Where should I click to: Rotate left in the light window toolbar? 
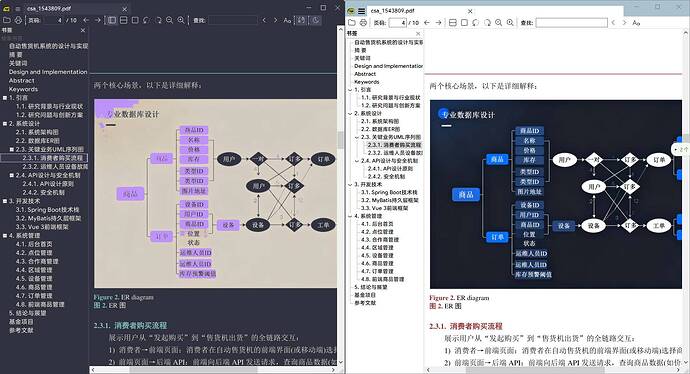point(476,22)
